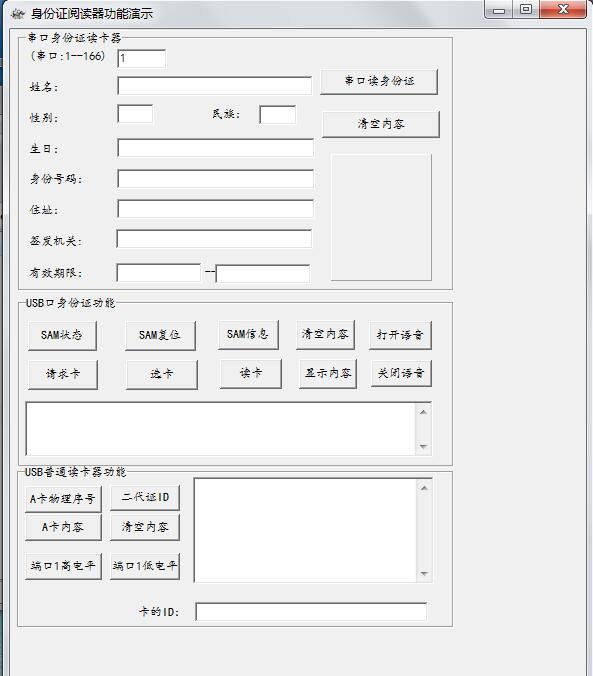This screenshot has width=593, height=676.
Task: Get the A卡物理序号
Action: (x=63, y=499)
